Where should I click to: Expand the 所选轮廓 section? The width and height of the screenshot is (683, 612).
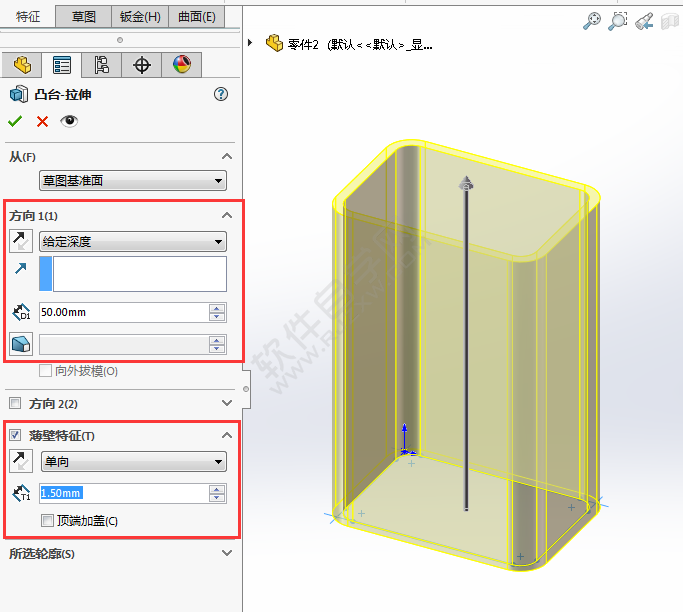coord(227,553)
